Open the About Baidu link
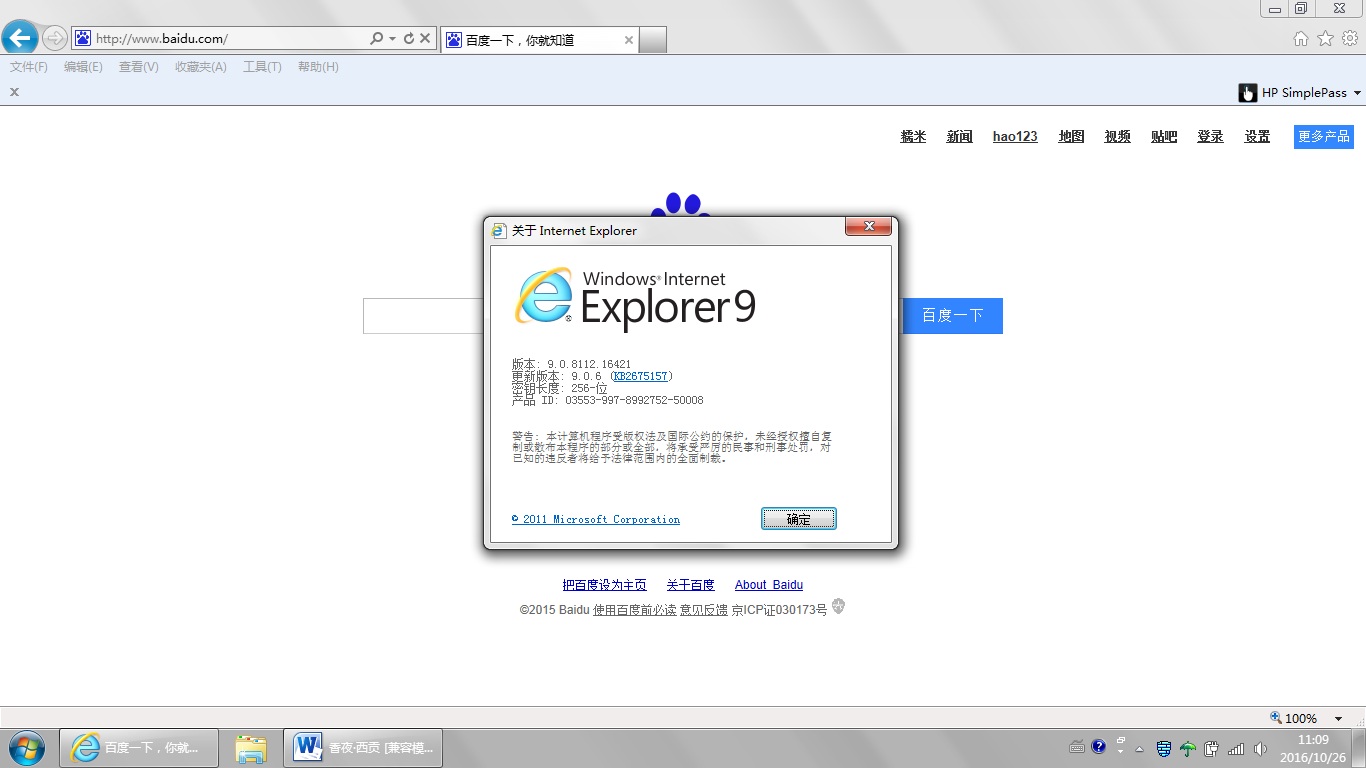 pos(769,585)
